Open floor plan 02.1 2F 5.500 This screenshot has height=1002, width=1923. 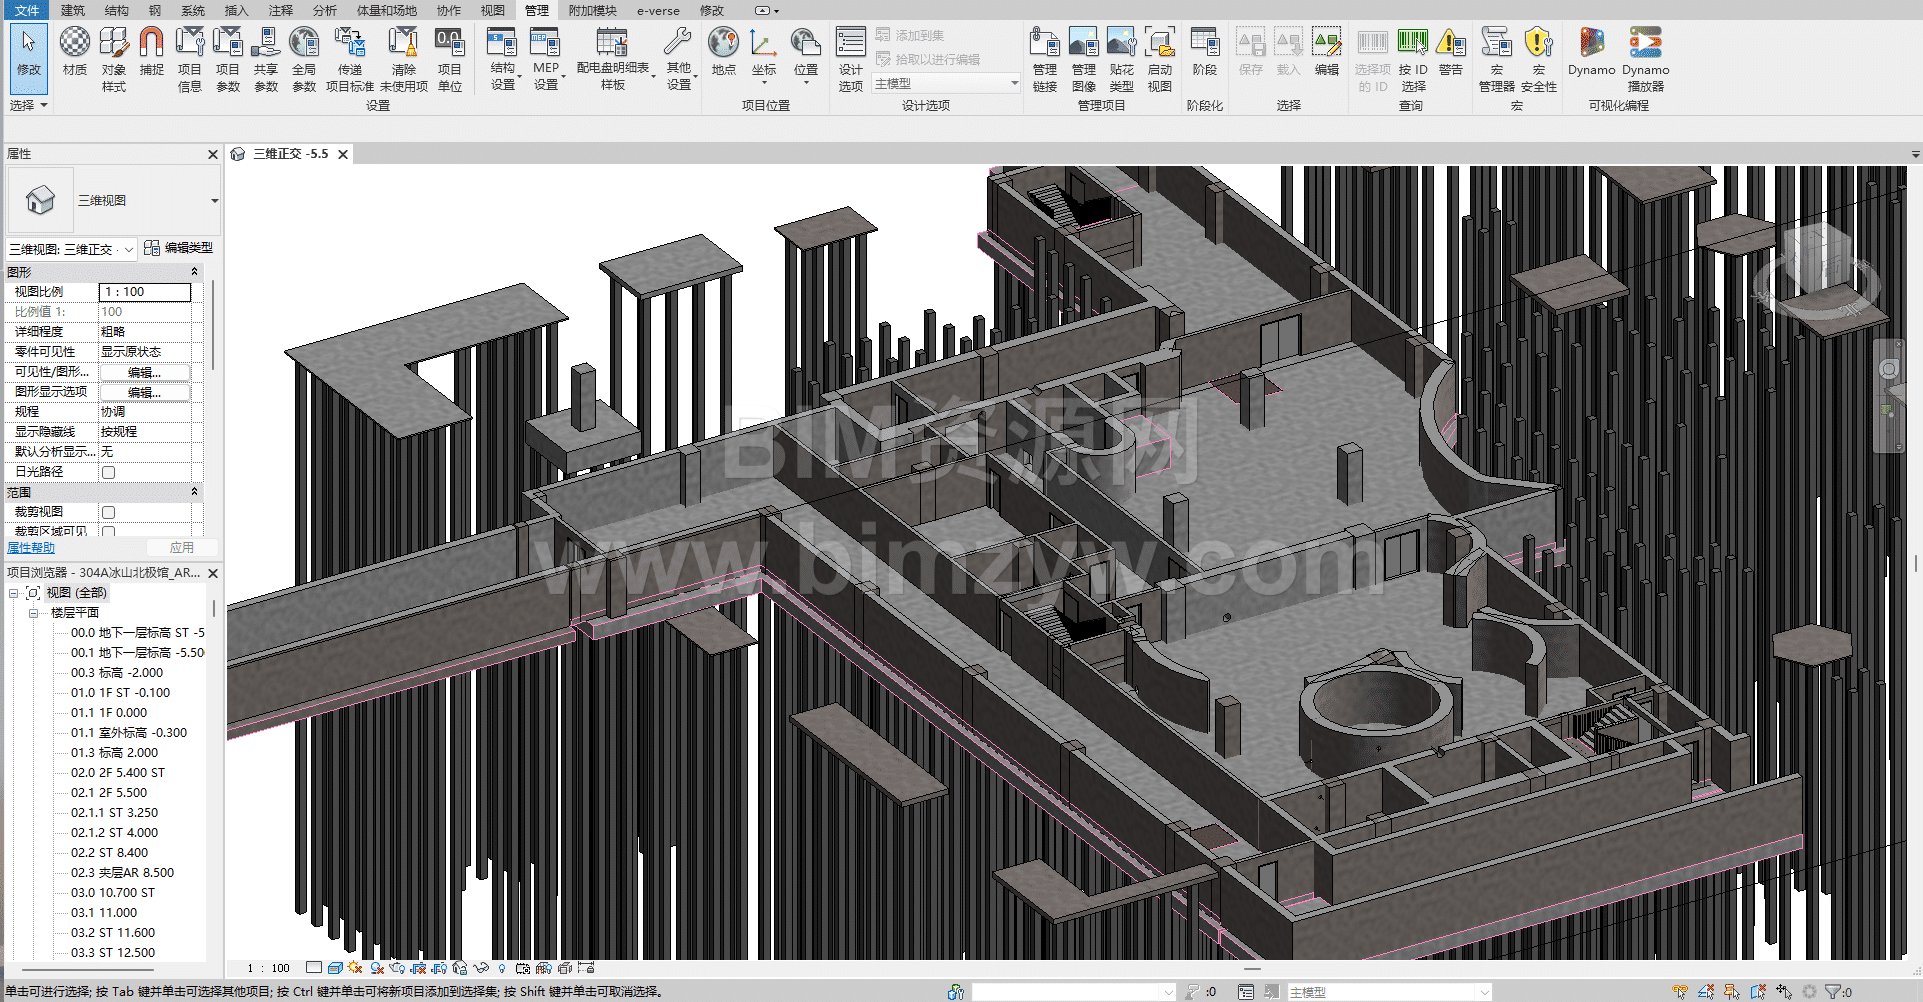tap(109, 793)
